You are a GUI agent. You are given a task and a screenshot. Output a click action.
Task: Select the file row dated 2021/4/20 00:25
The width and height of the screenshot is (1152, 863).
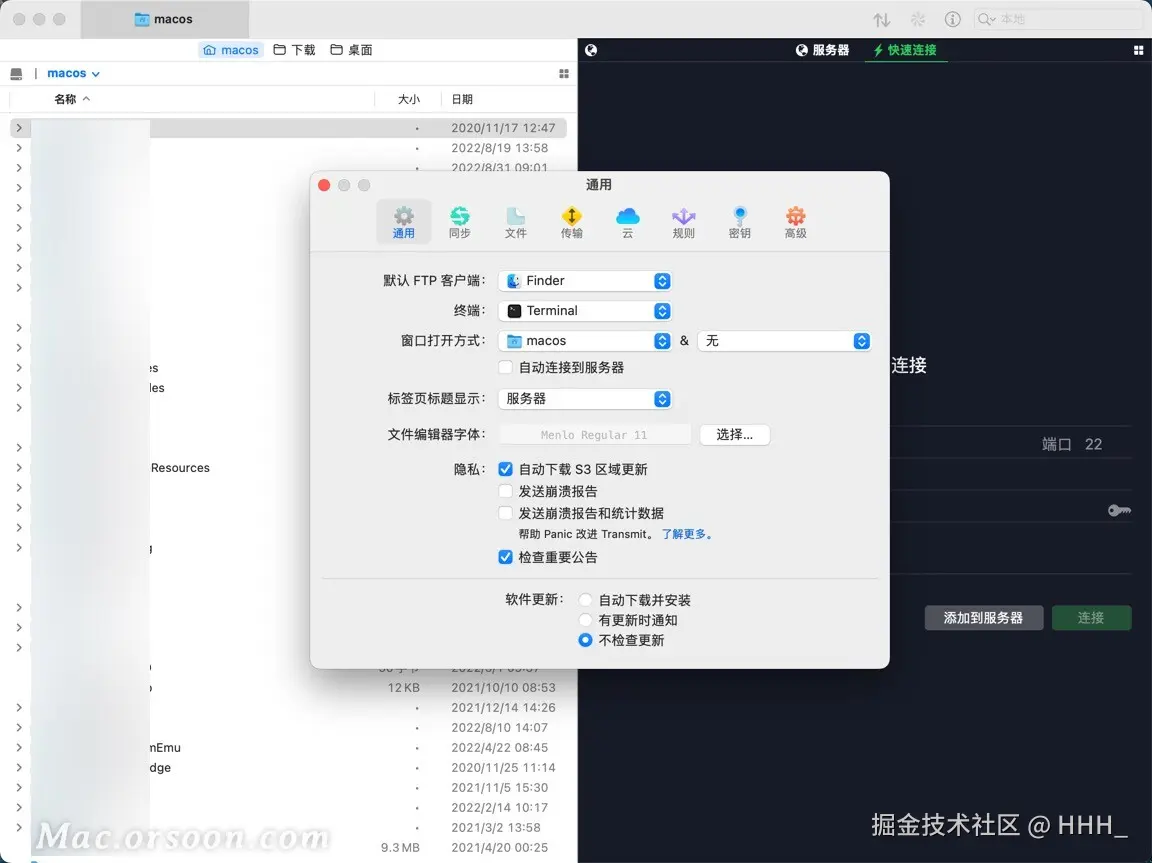(288, 848)
